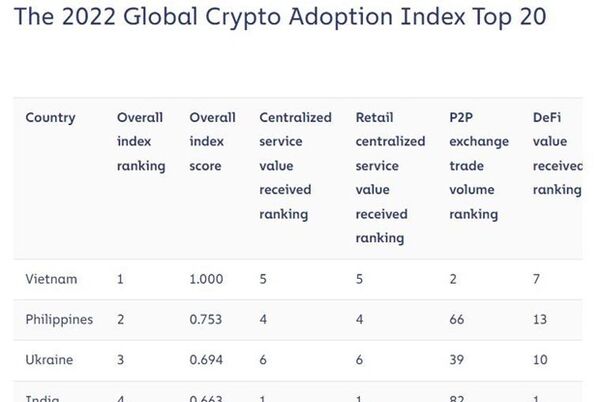Select the Centralized service value received header
This screenshot has height=402, width=600.
click(295, 166)
